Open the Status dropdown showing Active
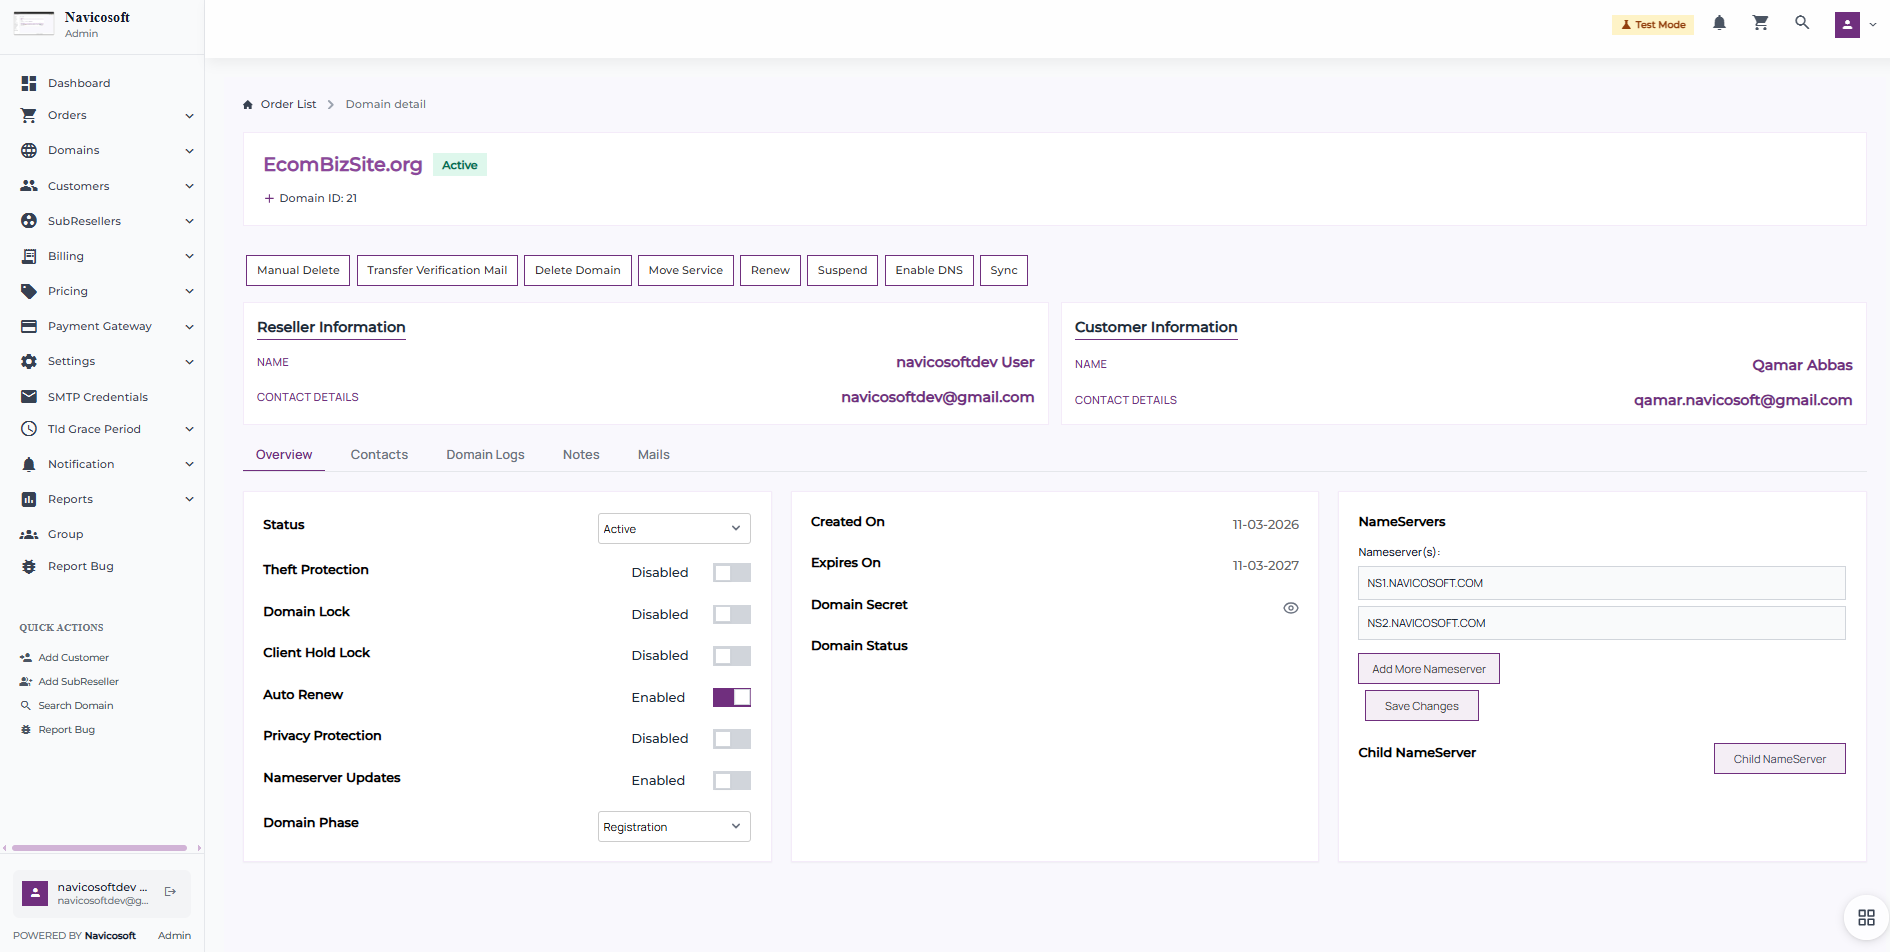The height and width of the screenshot is (952, 1890). tap(674, 529)
